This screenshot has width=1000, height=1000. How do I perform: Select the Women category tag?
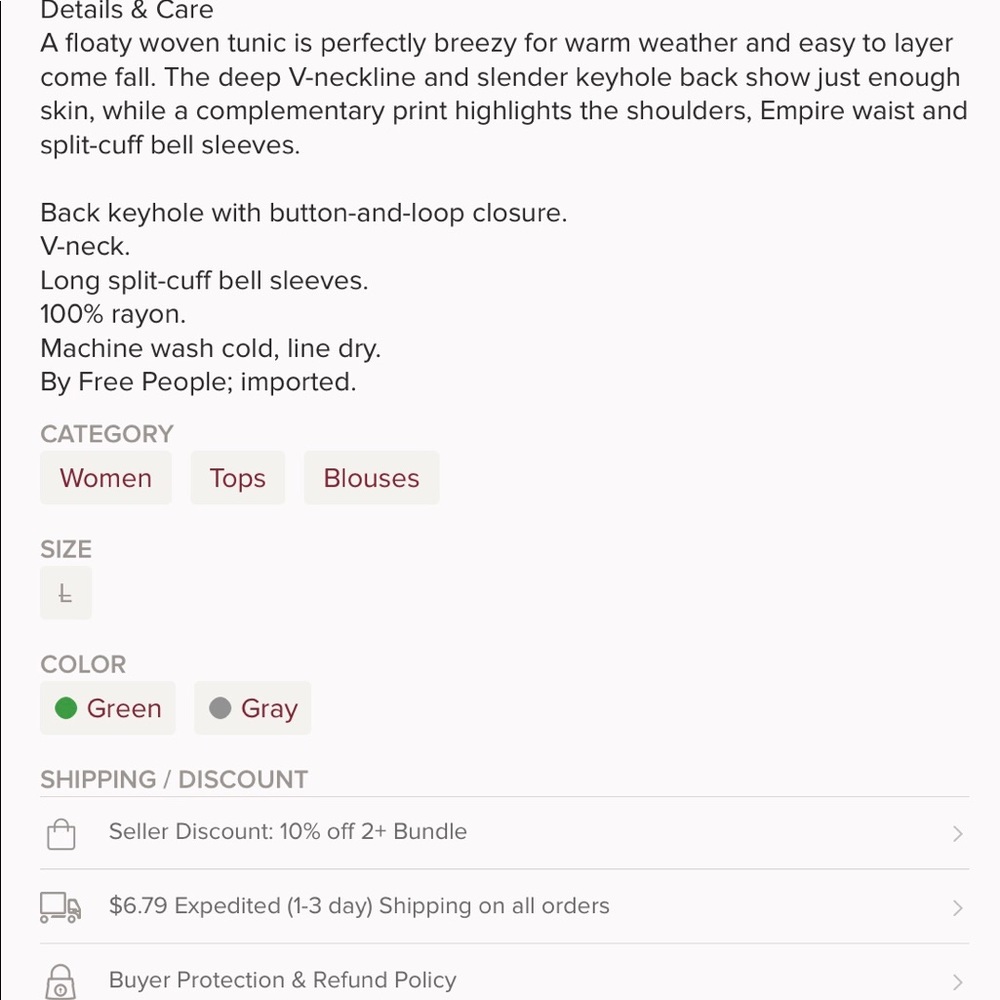(106, 478)
